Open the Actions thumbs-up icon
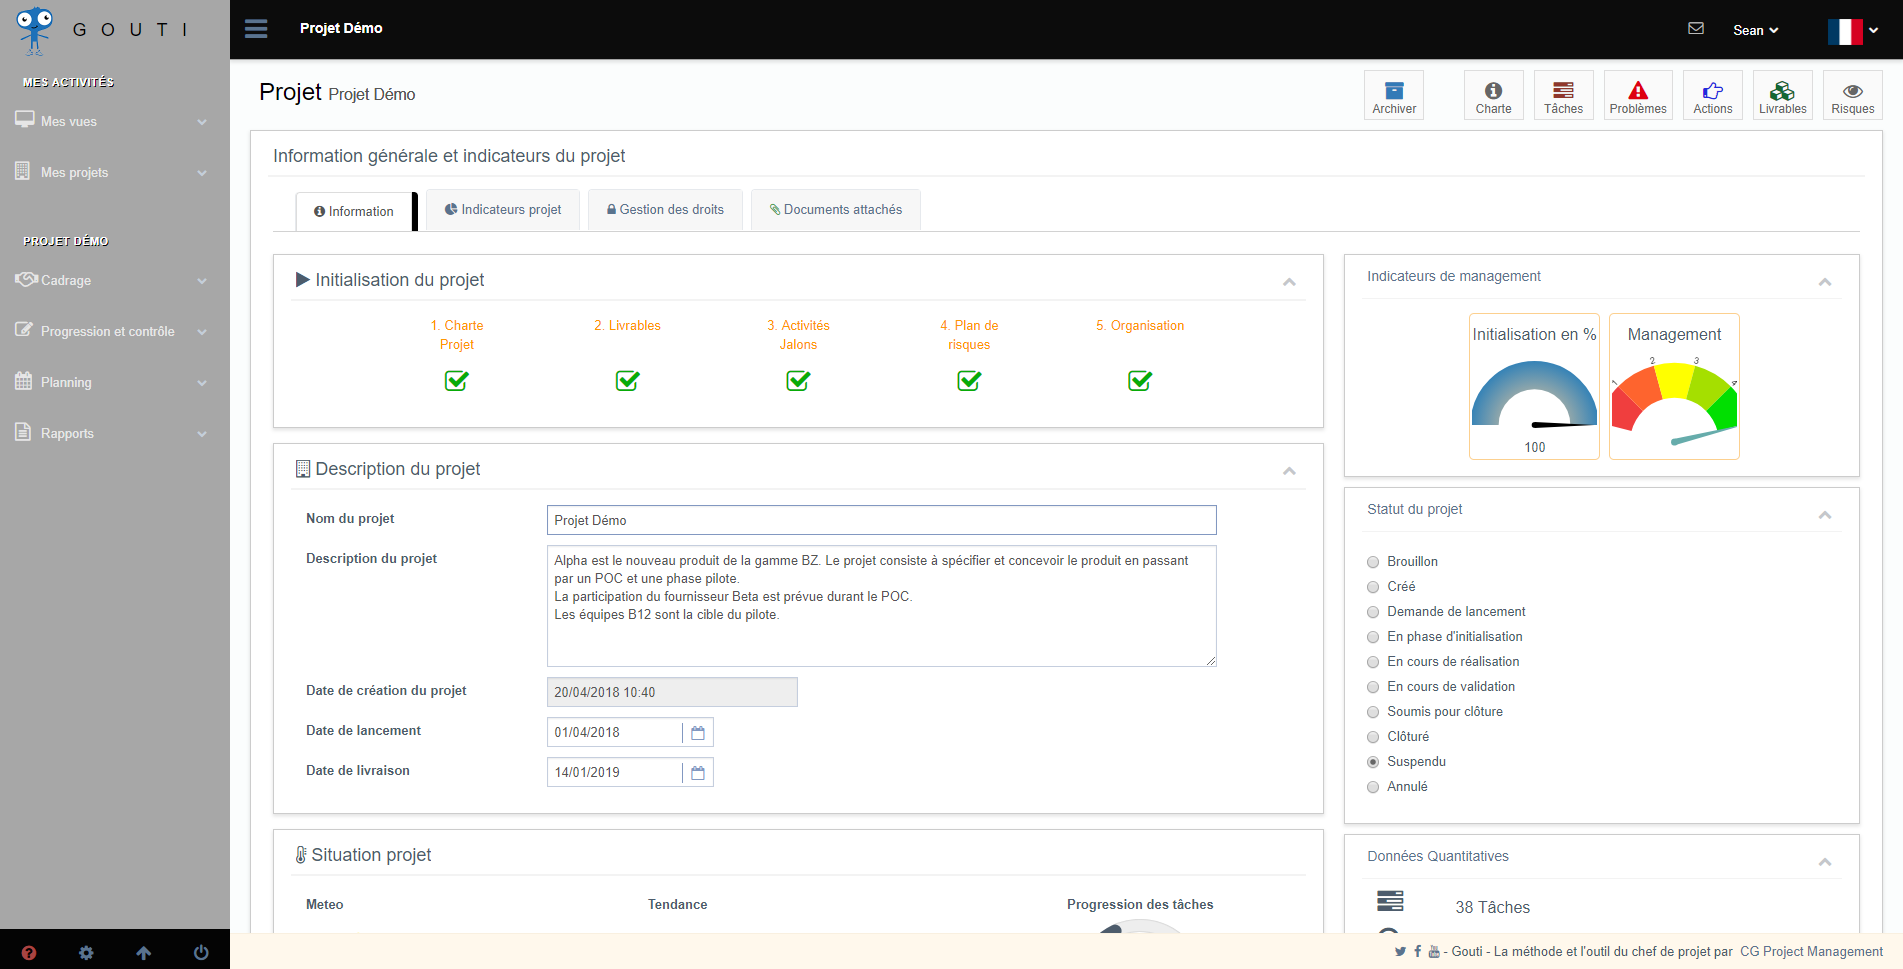Screen dimensions: 1903x969 pos(1713,96)
